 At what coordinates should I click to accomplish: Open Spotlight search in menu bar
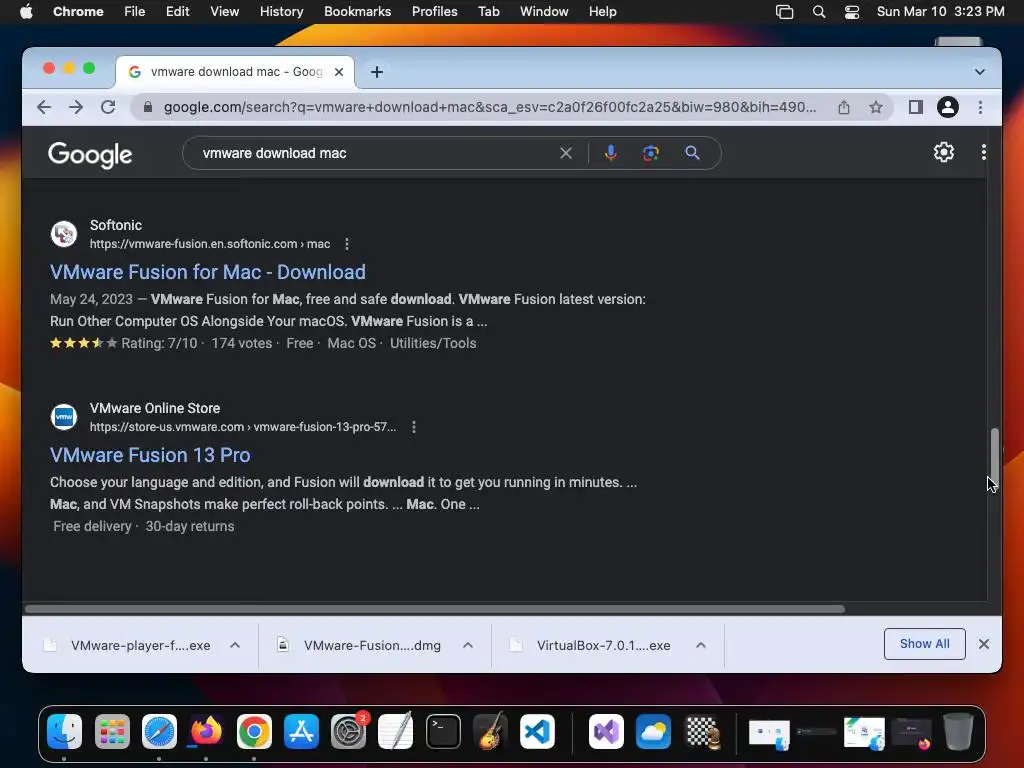coord(818,12)
